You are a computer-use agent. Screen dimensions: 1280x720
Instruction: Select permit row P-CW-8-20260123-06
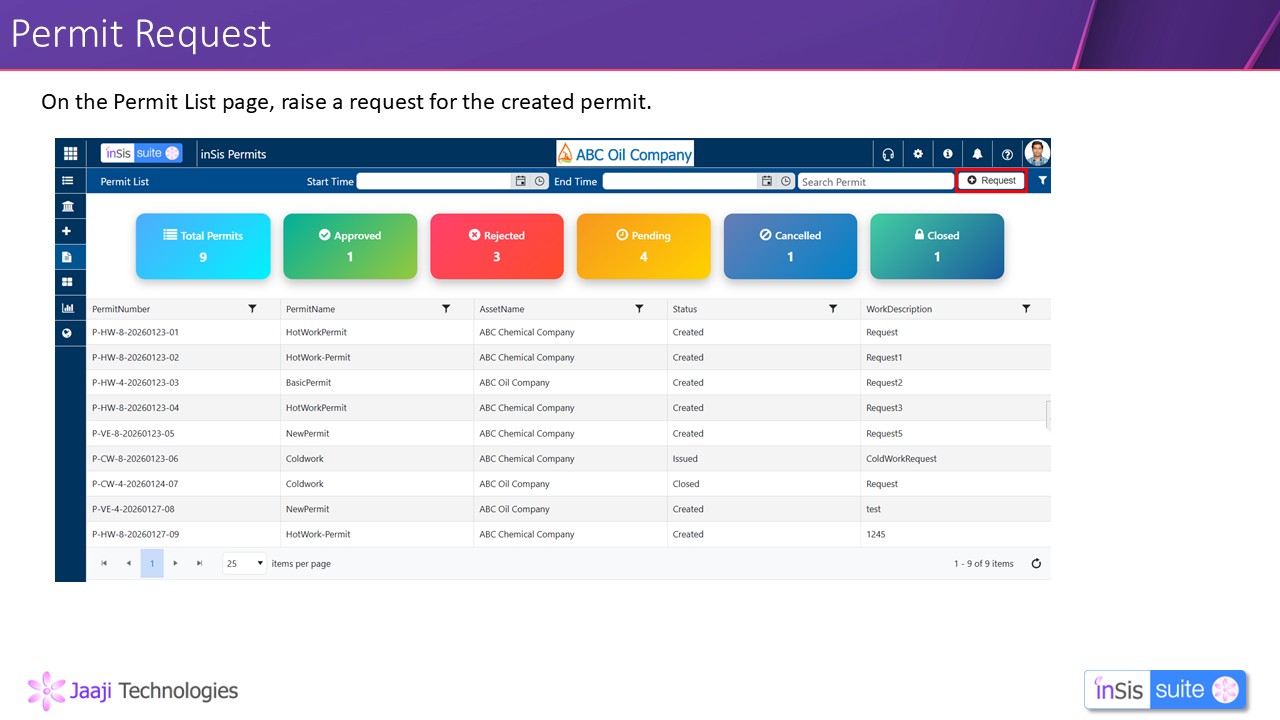click(135, 459)
